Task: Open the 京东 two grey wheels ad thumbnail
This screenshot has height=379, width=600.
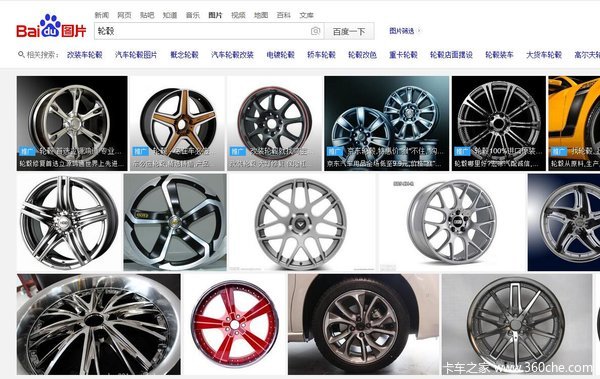Action: pos(386,123)
